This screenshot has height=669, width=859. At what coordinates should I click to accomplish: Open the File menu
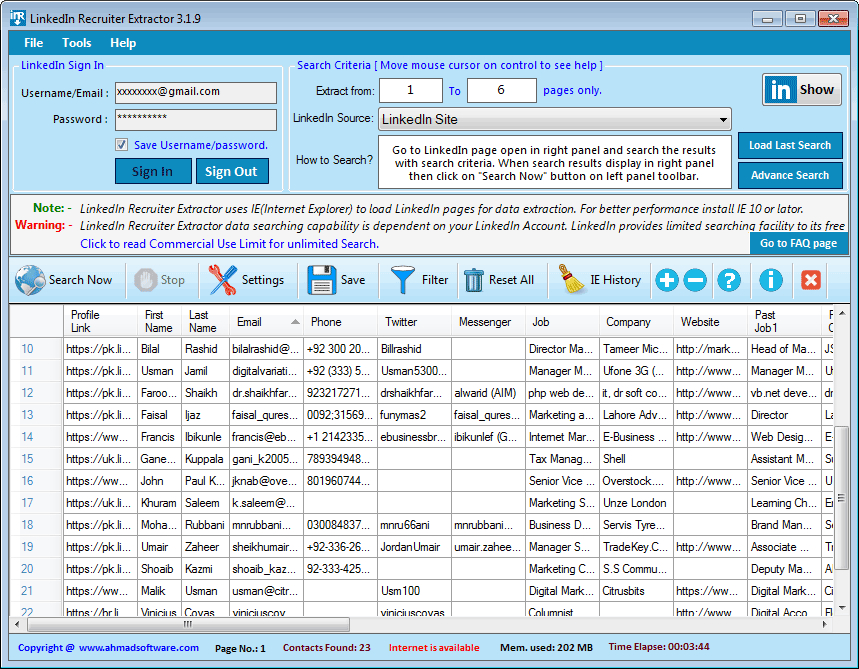(x=33, y=43)
